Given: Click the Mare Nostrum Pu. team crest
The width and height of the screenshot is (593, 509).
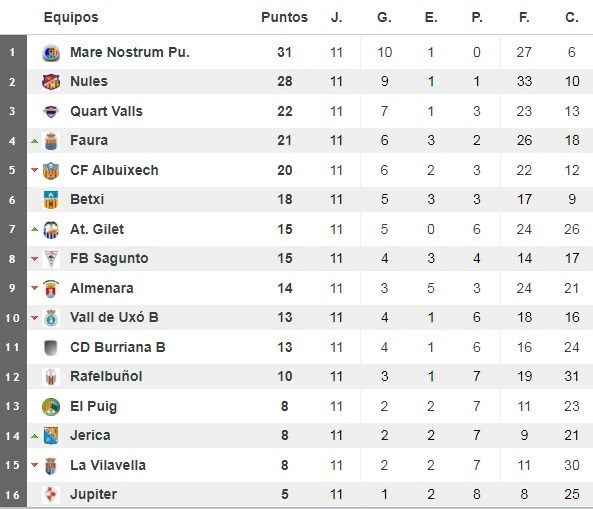Looking at the screenshot, I should pyautogui.click(x=51, y=53).
